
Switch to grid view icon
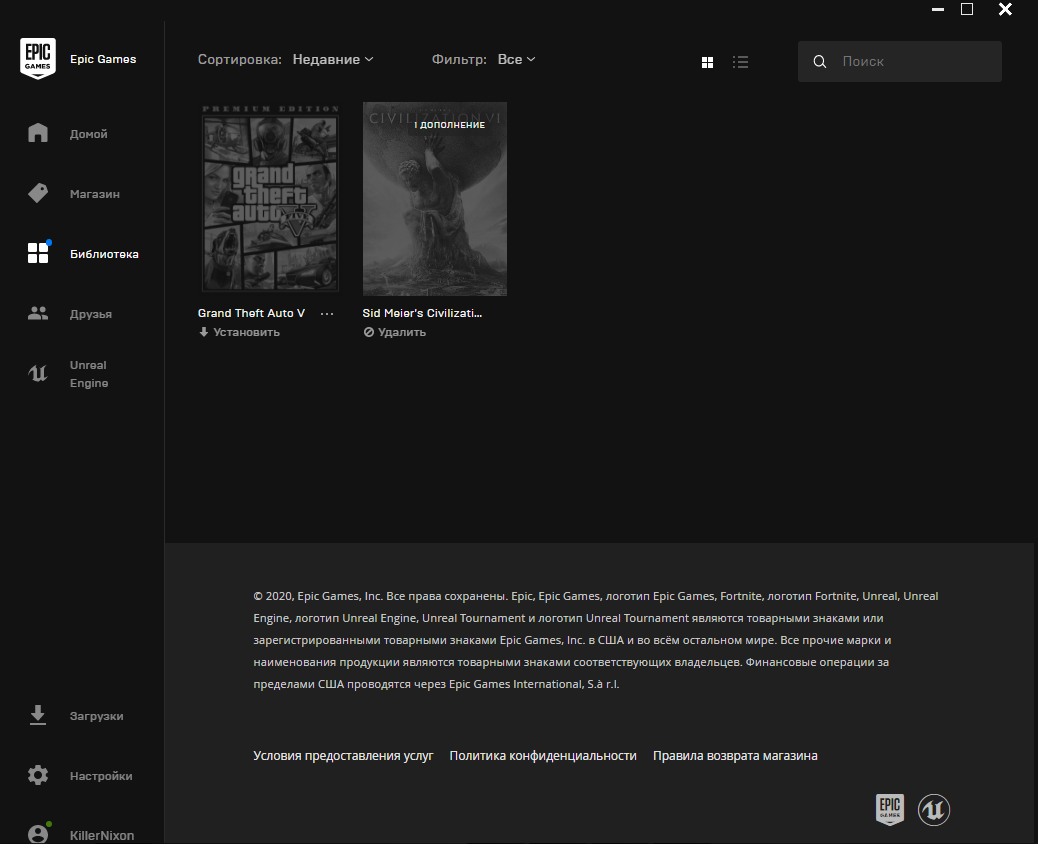click(x=707, y=62)
